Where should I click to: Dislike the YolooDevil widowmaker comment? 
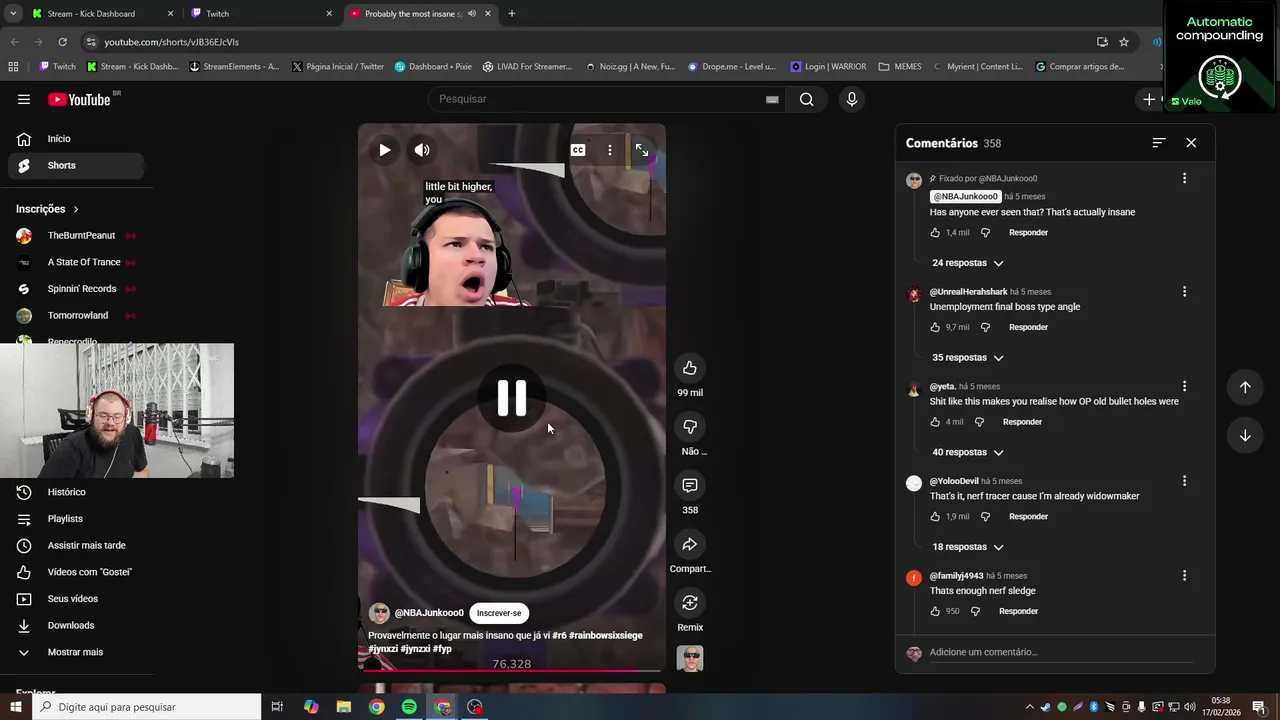985,517
